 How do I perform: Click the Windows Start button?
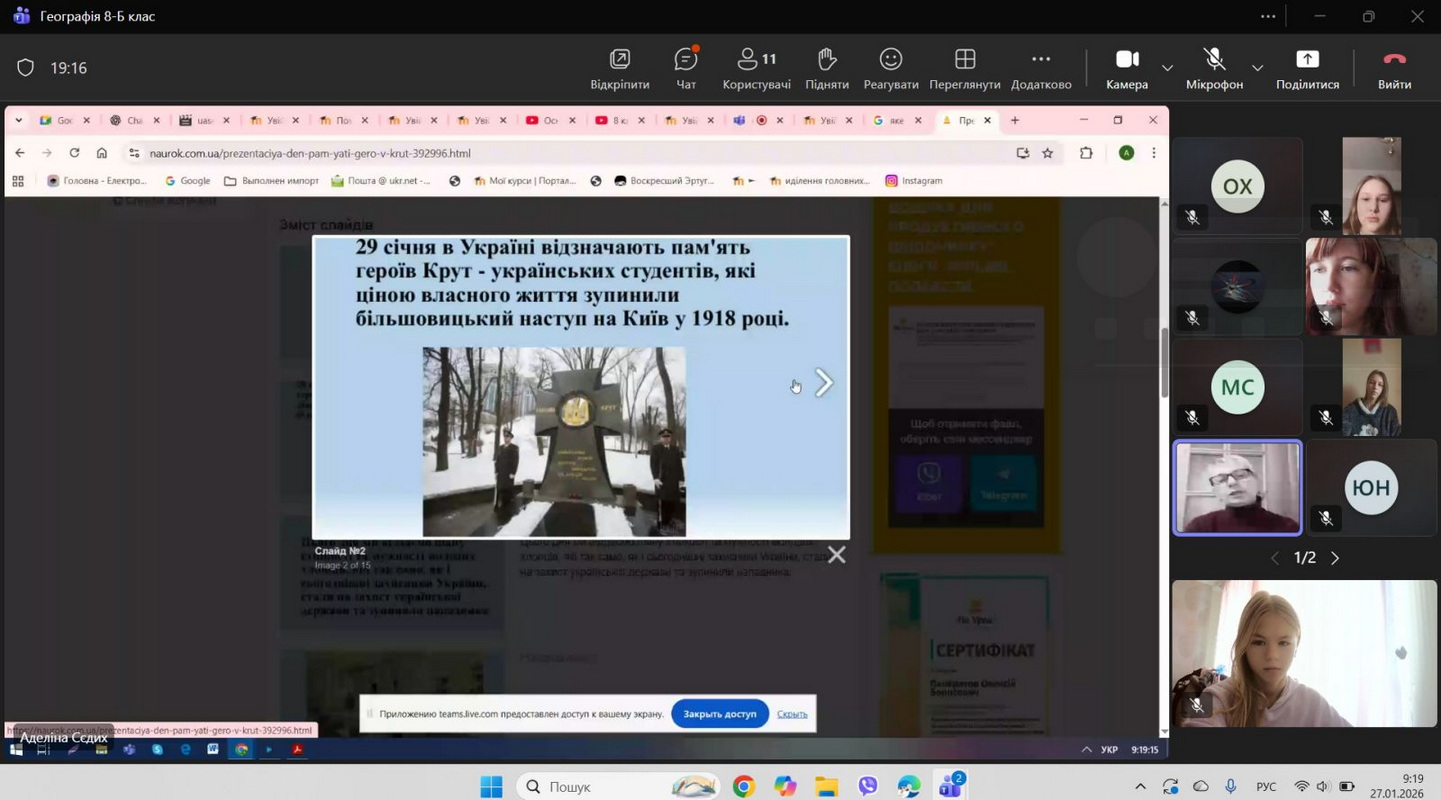(x=491, y=787)
